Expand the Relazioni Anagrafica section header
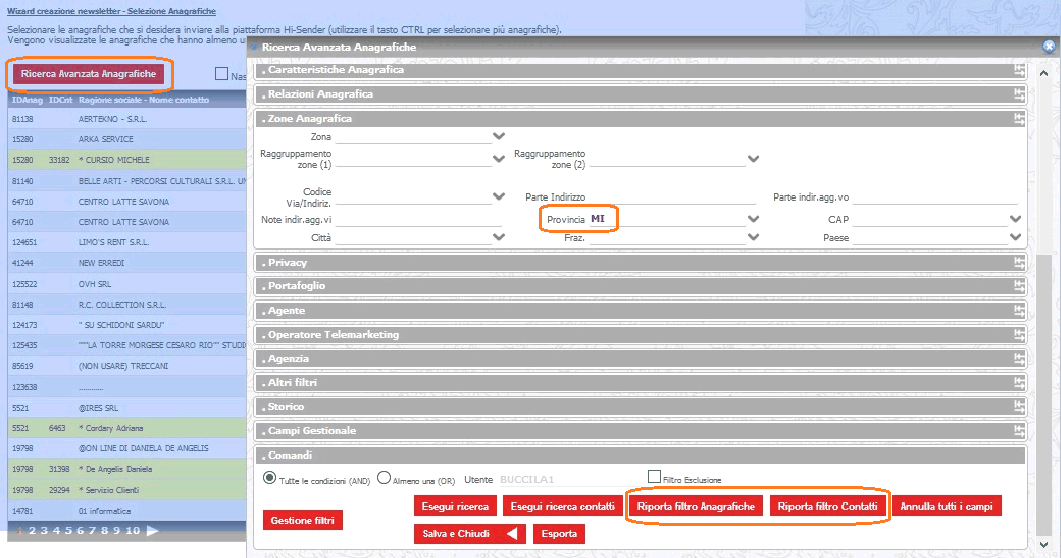The image size is (1061, 558). coord(641,95)
